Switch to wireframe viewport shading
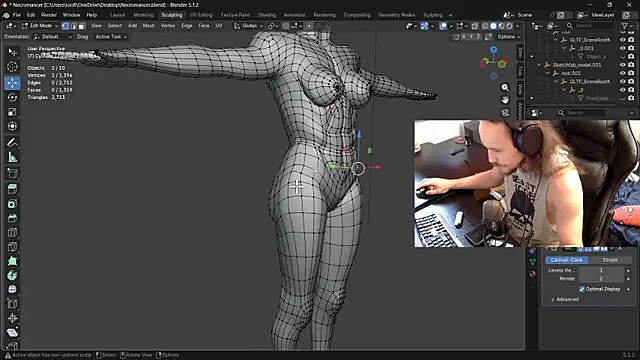This screenshot has width=640, height=360. 485,26
